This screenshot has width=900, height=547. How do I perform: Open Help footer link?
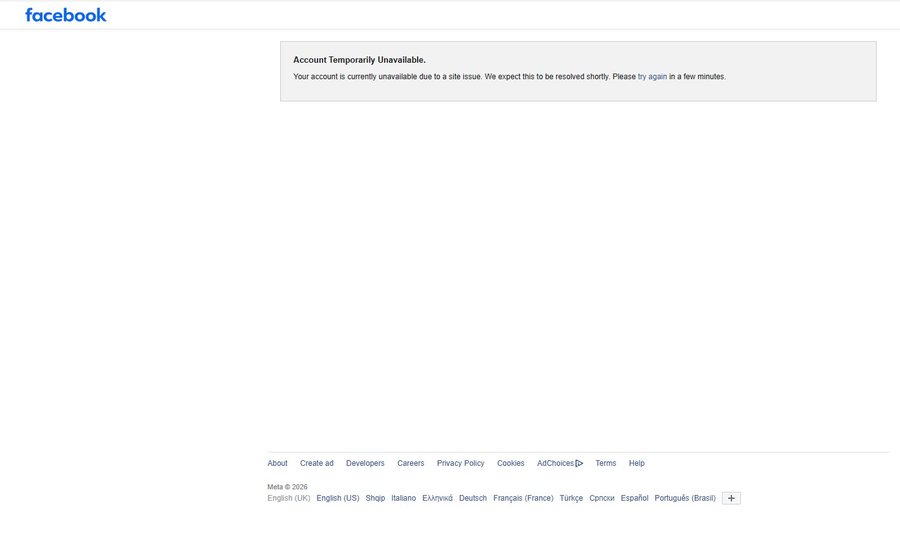click(637, 463)
